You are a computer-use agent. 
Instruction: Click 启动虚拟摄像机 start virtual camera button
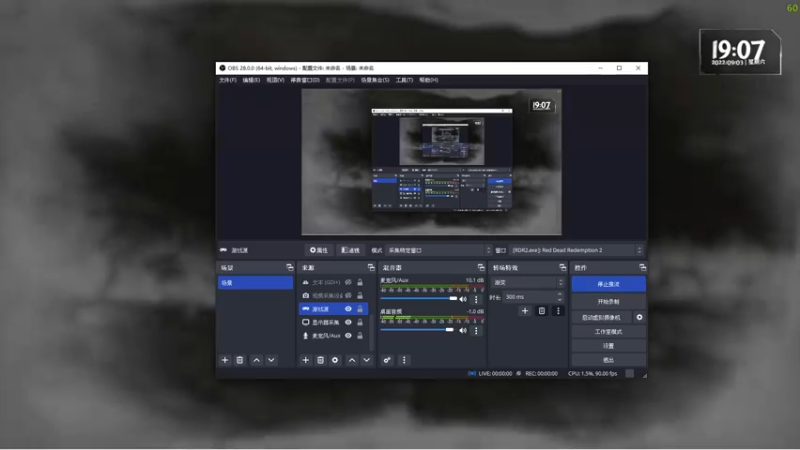pos(602,317)
